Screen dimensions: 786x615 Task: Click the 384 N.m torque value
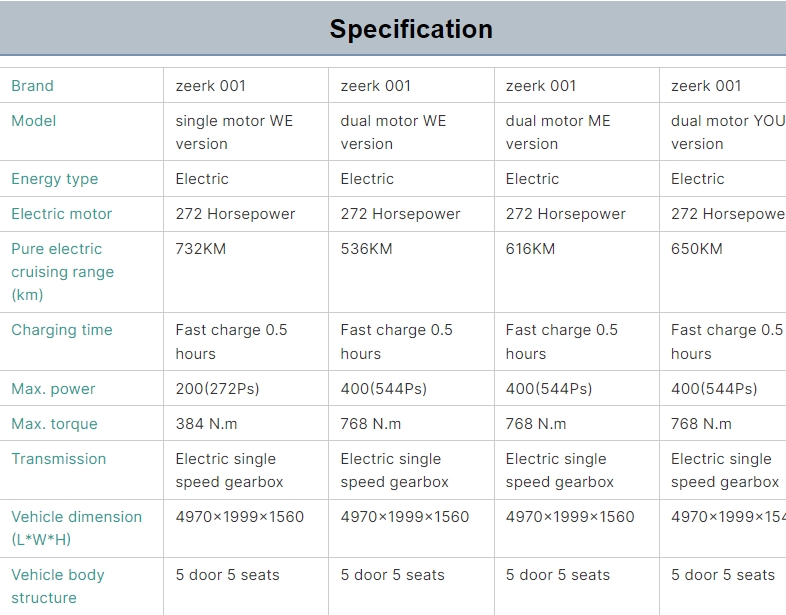(x=207, y=424)
